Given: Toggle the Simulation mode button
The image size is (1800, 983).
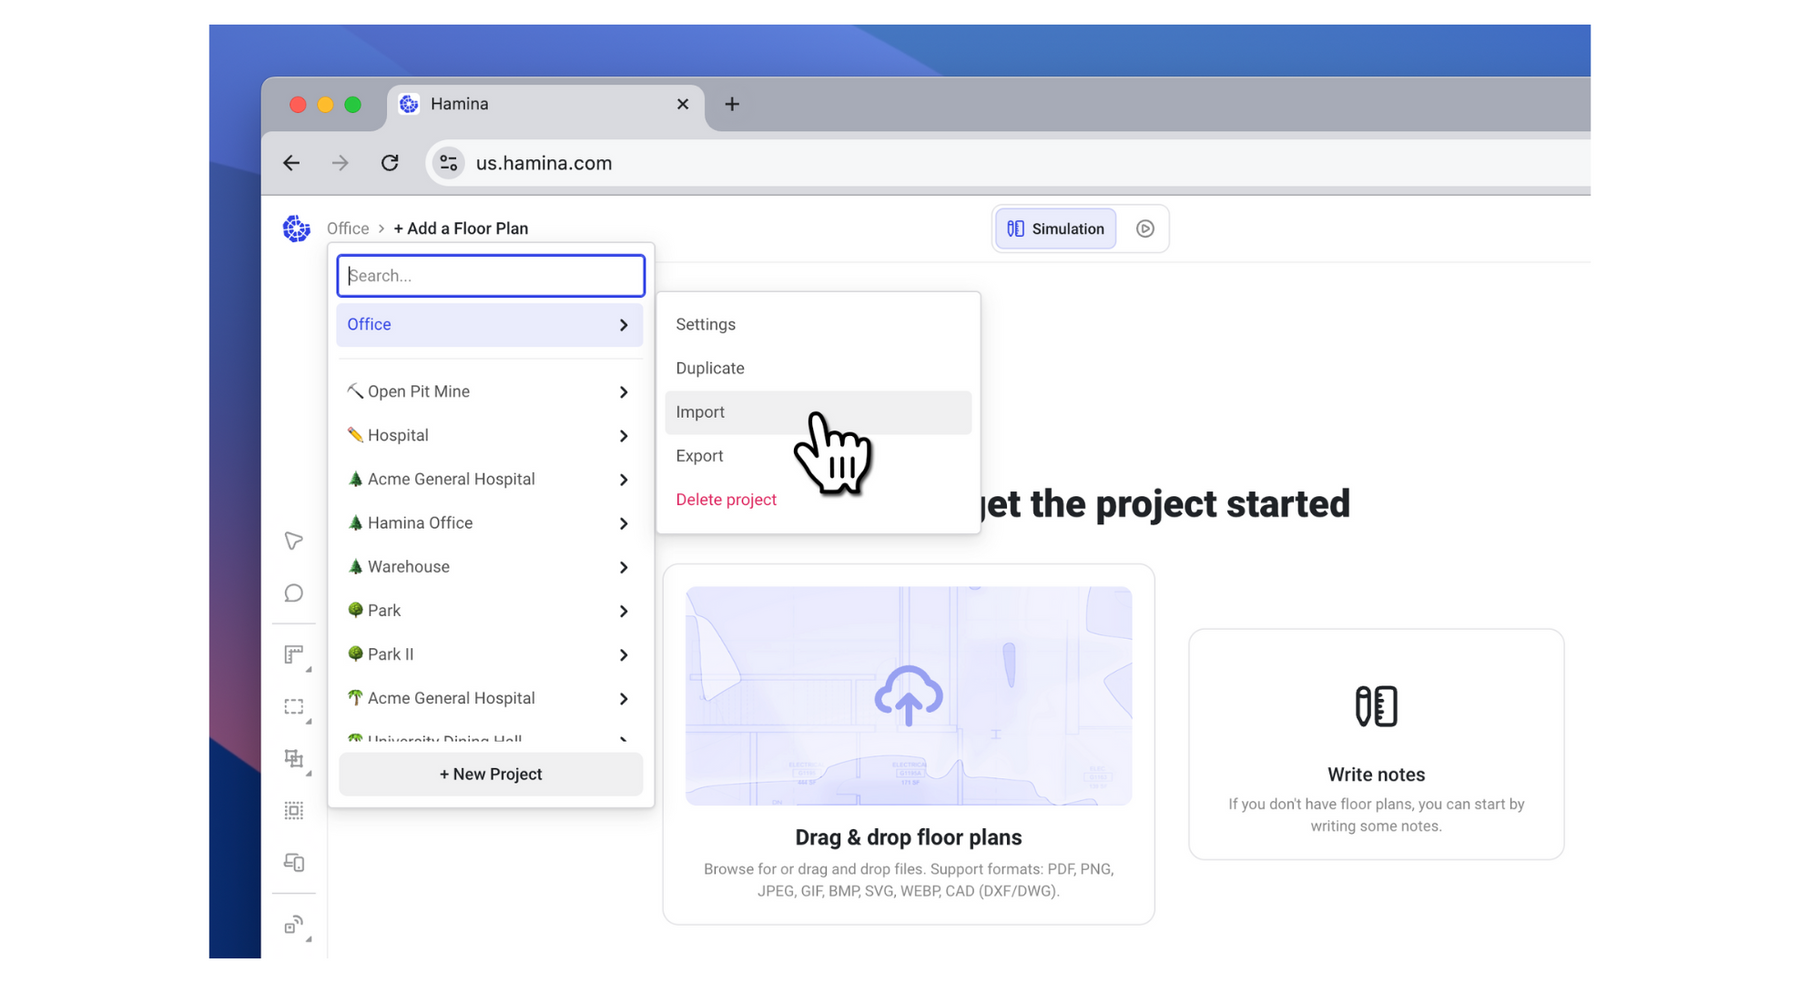Looking at the screenshot, I should pos(1055,229).
